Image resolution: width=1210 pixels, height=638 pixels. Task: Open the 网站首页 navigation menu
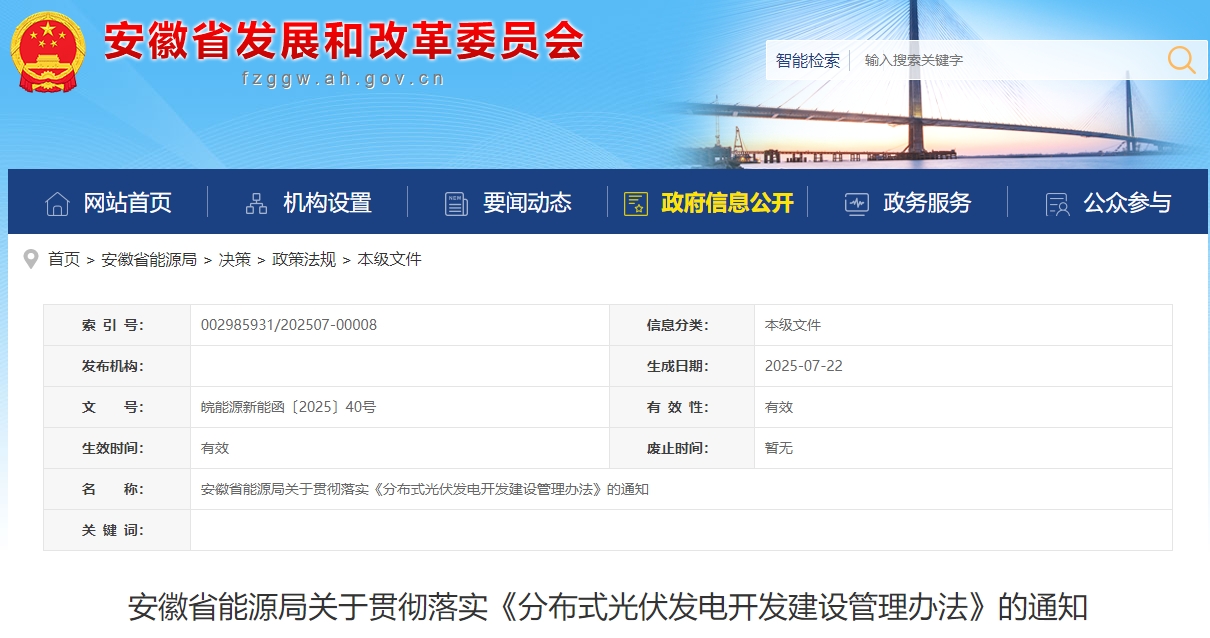pyautogui.click(x=127, y=203)
